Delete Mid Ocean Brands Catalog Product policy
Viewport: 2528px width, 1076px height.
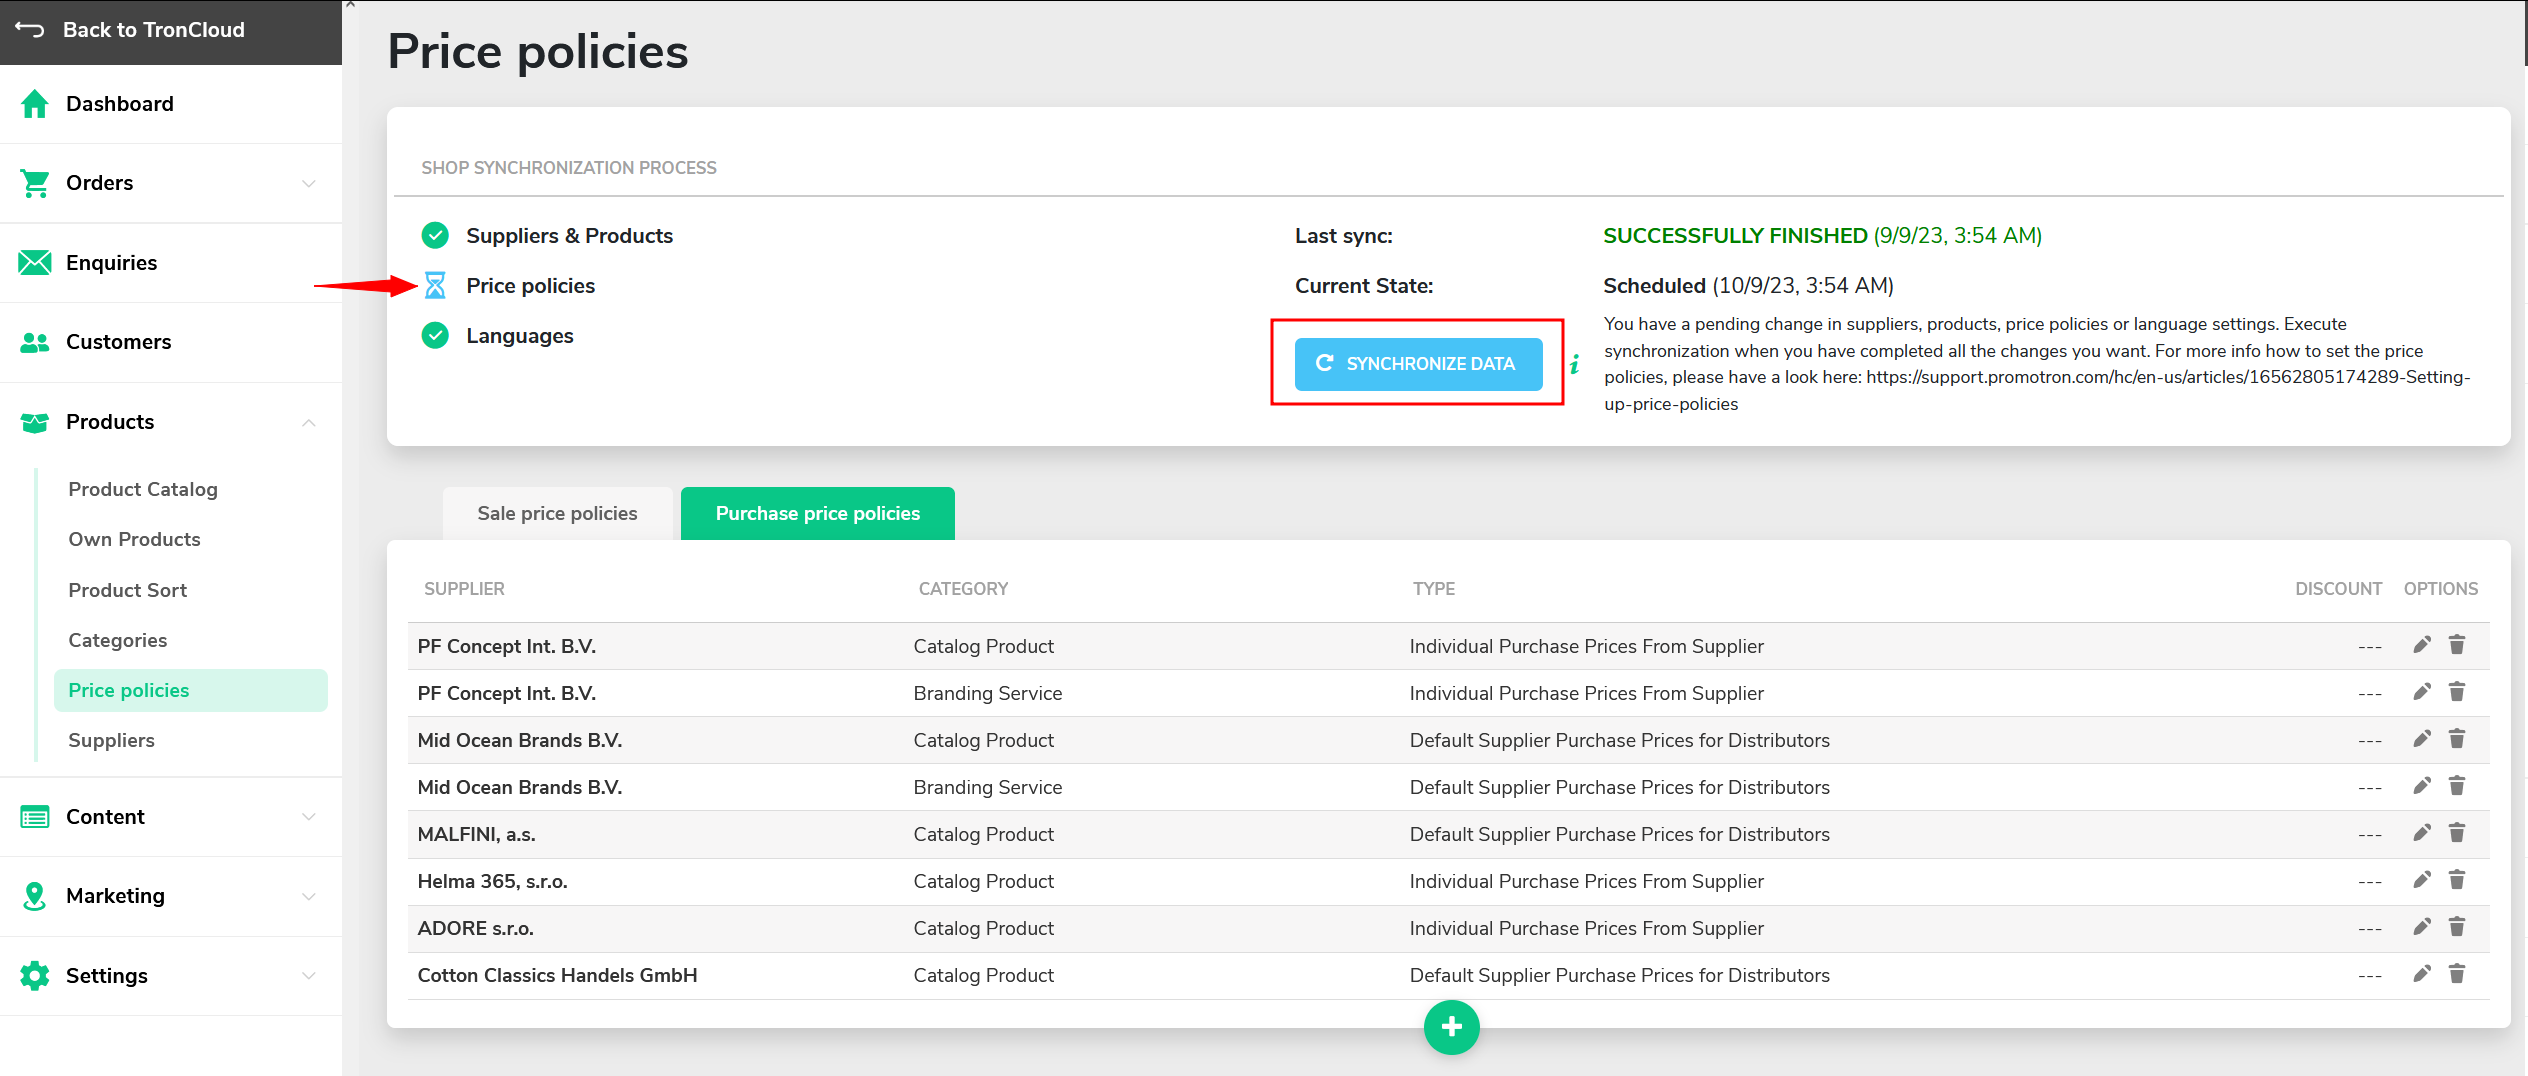[x=2457, y=739]
